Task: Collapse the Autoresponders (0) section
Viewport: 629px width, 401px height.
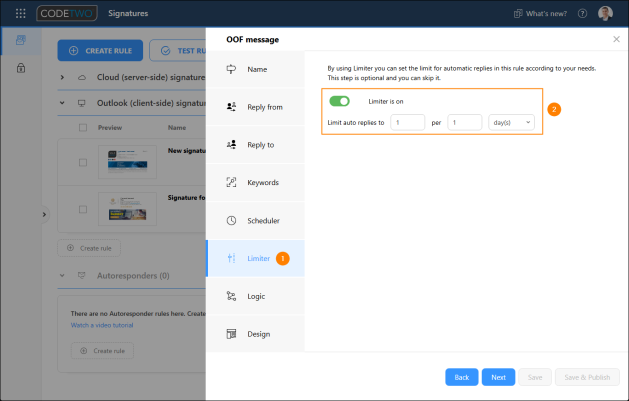Action: pyautogui.click(x=62, y=275)
